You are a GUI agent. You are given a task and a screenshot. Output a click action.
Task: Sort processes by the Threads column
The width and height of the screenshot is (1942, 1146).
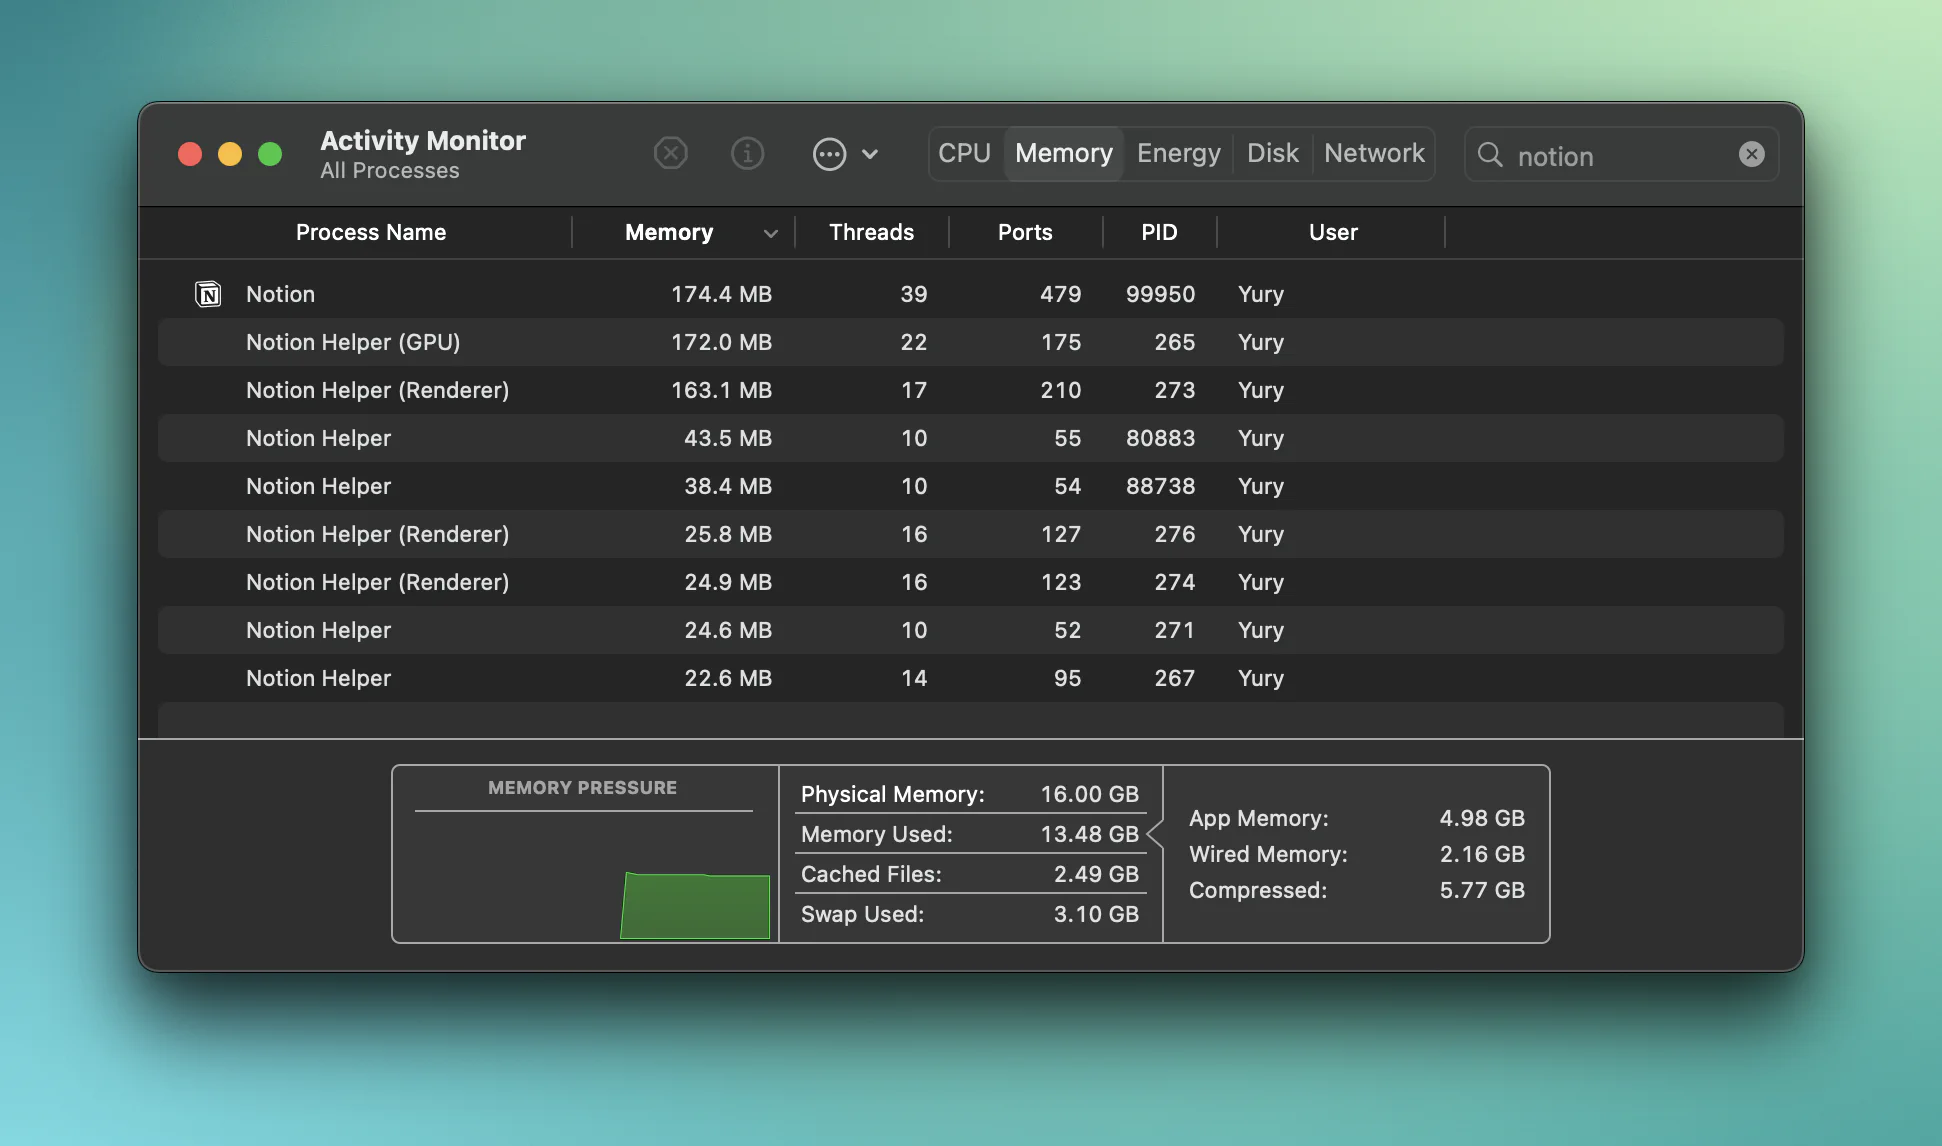click(871, 232)
